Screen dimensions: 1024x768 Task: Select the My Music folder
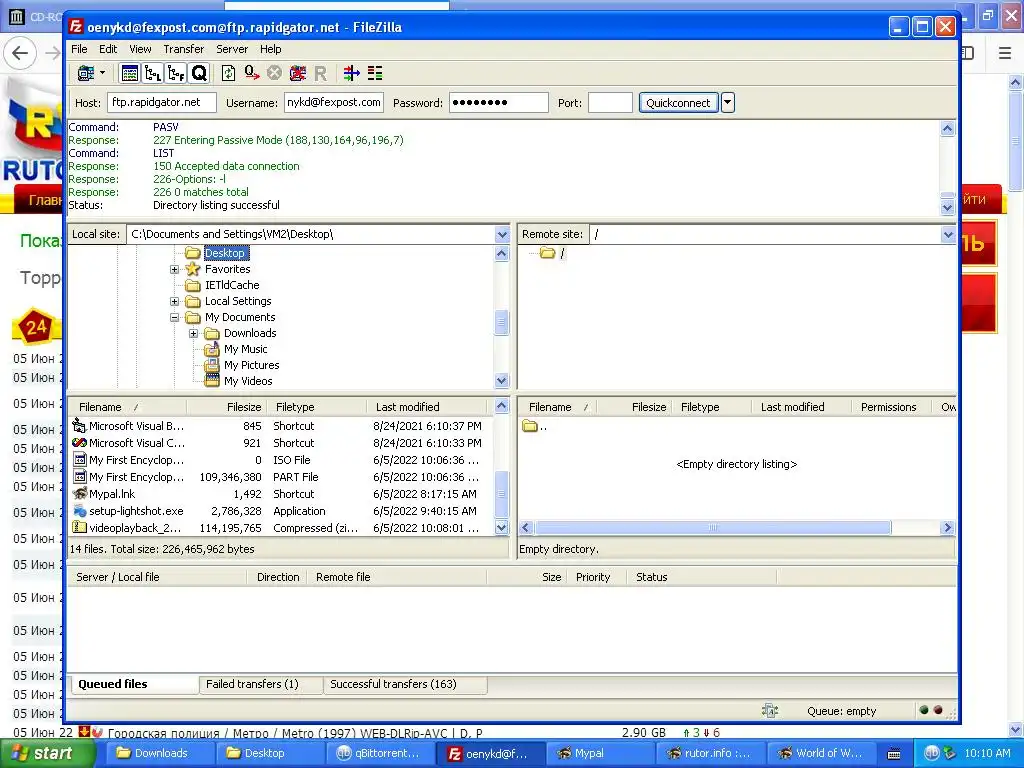click(245, 349)
